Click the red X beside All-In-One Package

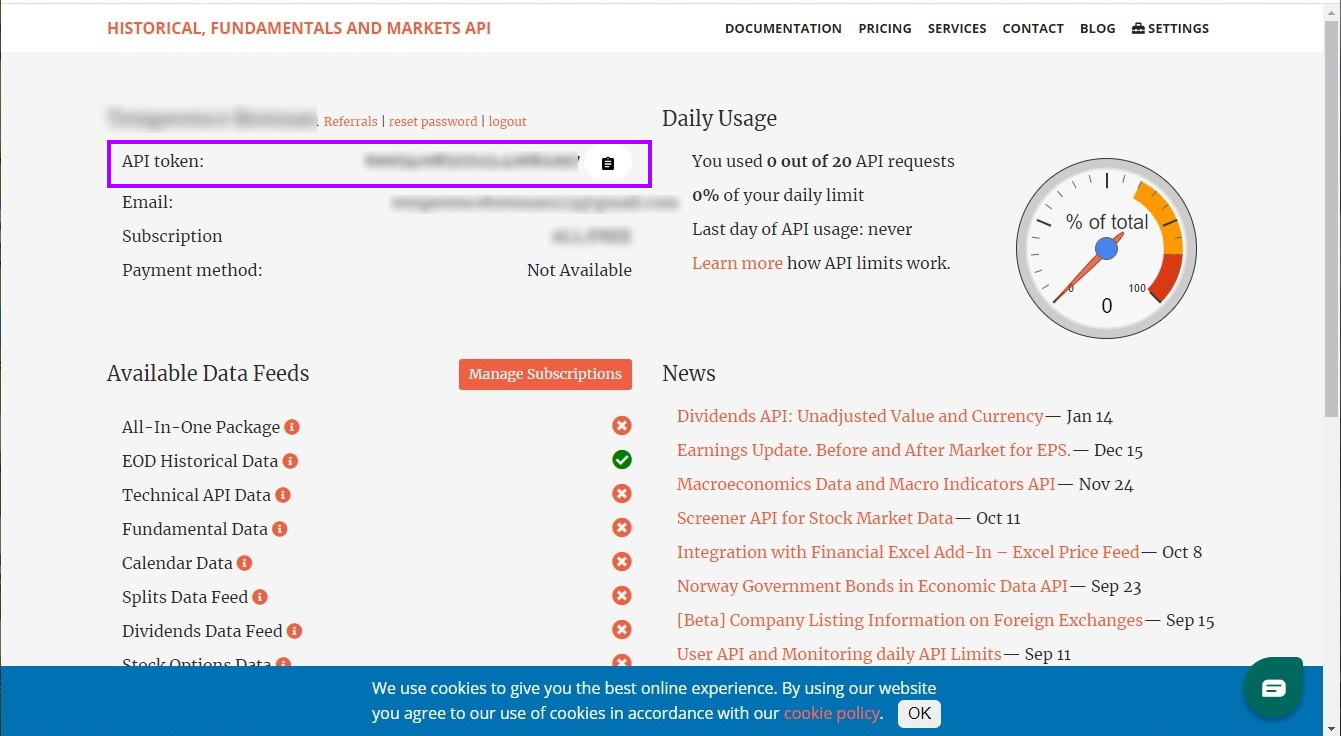pos(621,425)
